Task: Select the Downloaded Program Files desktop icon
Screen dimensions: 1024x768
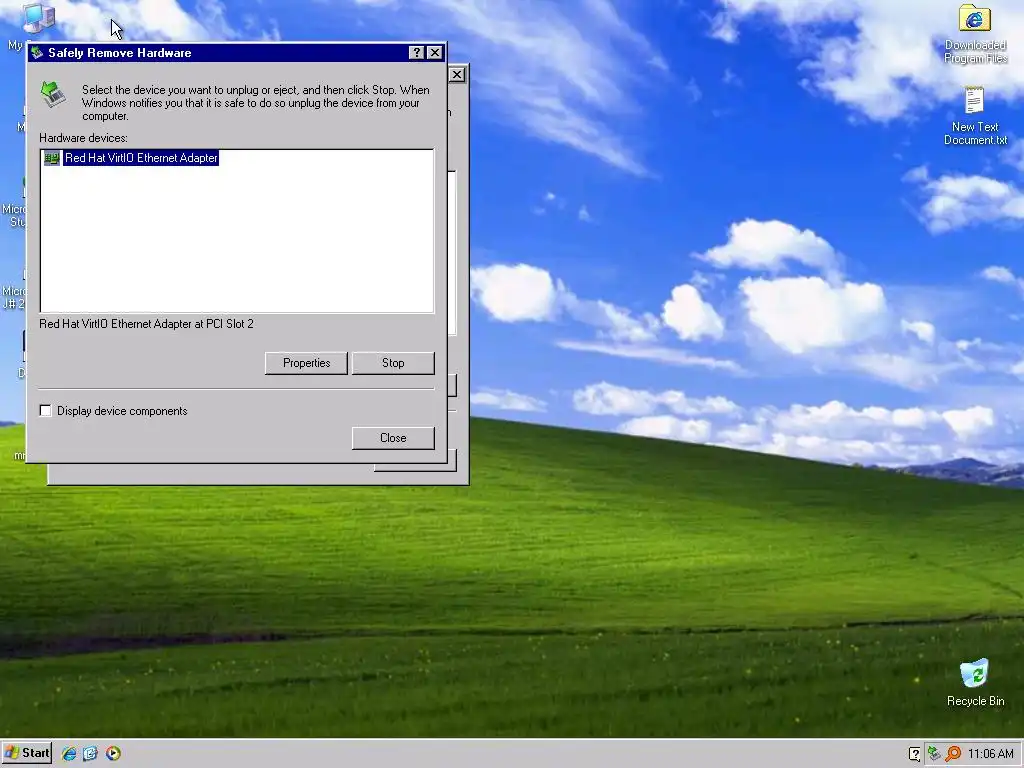Action: [975, 34]
